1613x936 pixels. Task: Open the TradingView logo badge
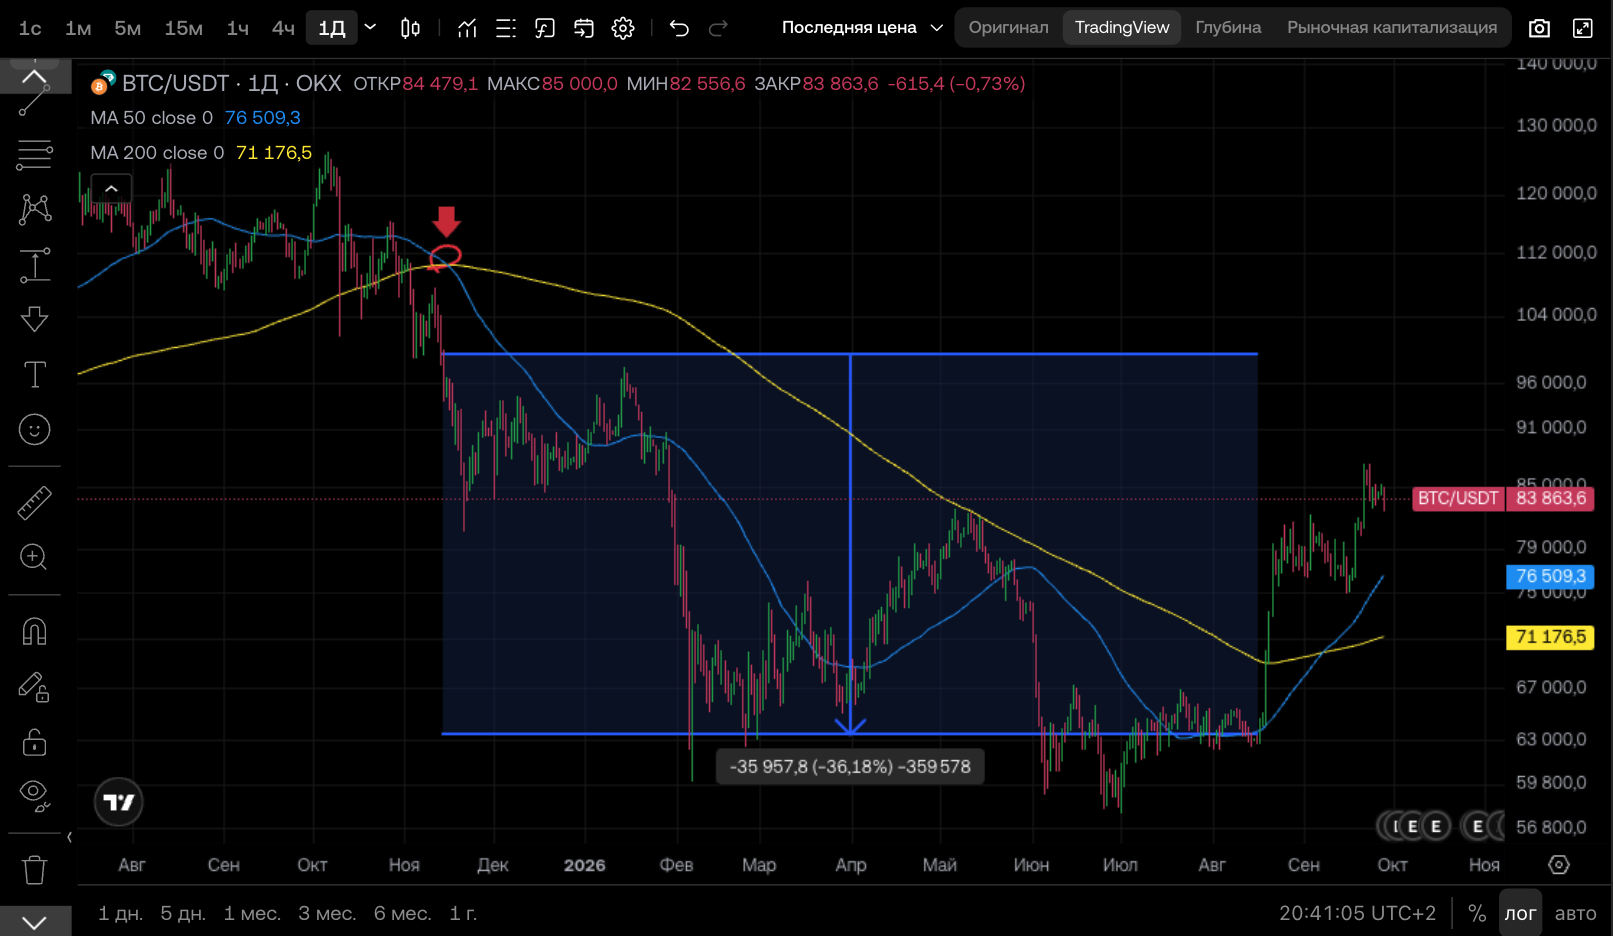119,802
